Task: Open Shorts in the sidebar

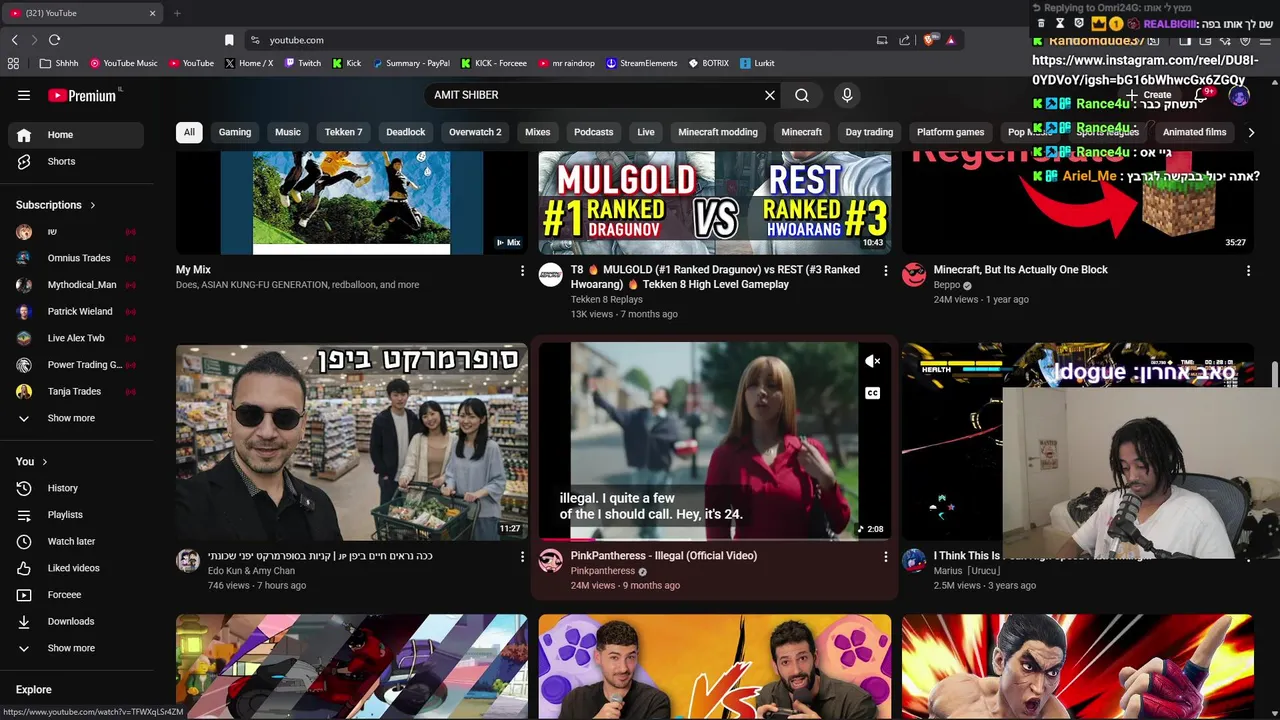Action: (x=76, y=161)
